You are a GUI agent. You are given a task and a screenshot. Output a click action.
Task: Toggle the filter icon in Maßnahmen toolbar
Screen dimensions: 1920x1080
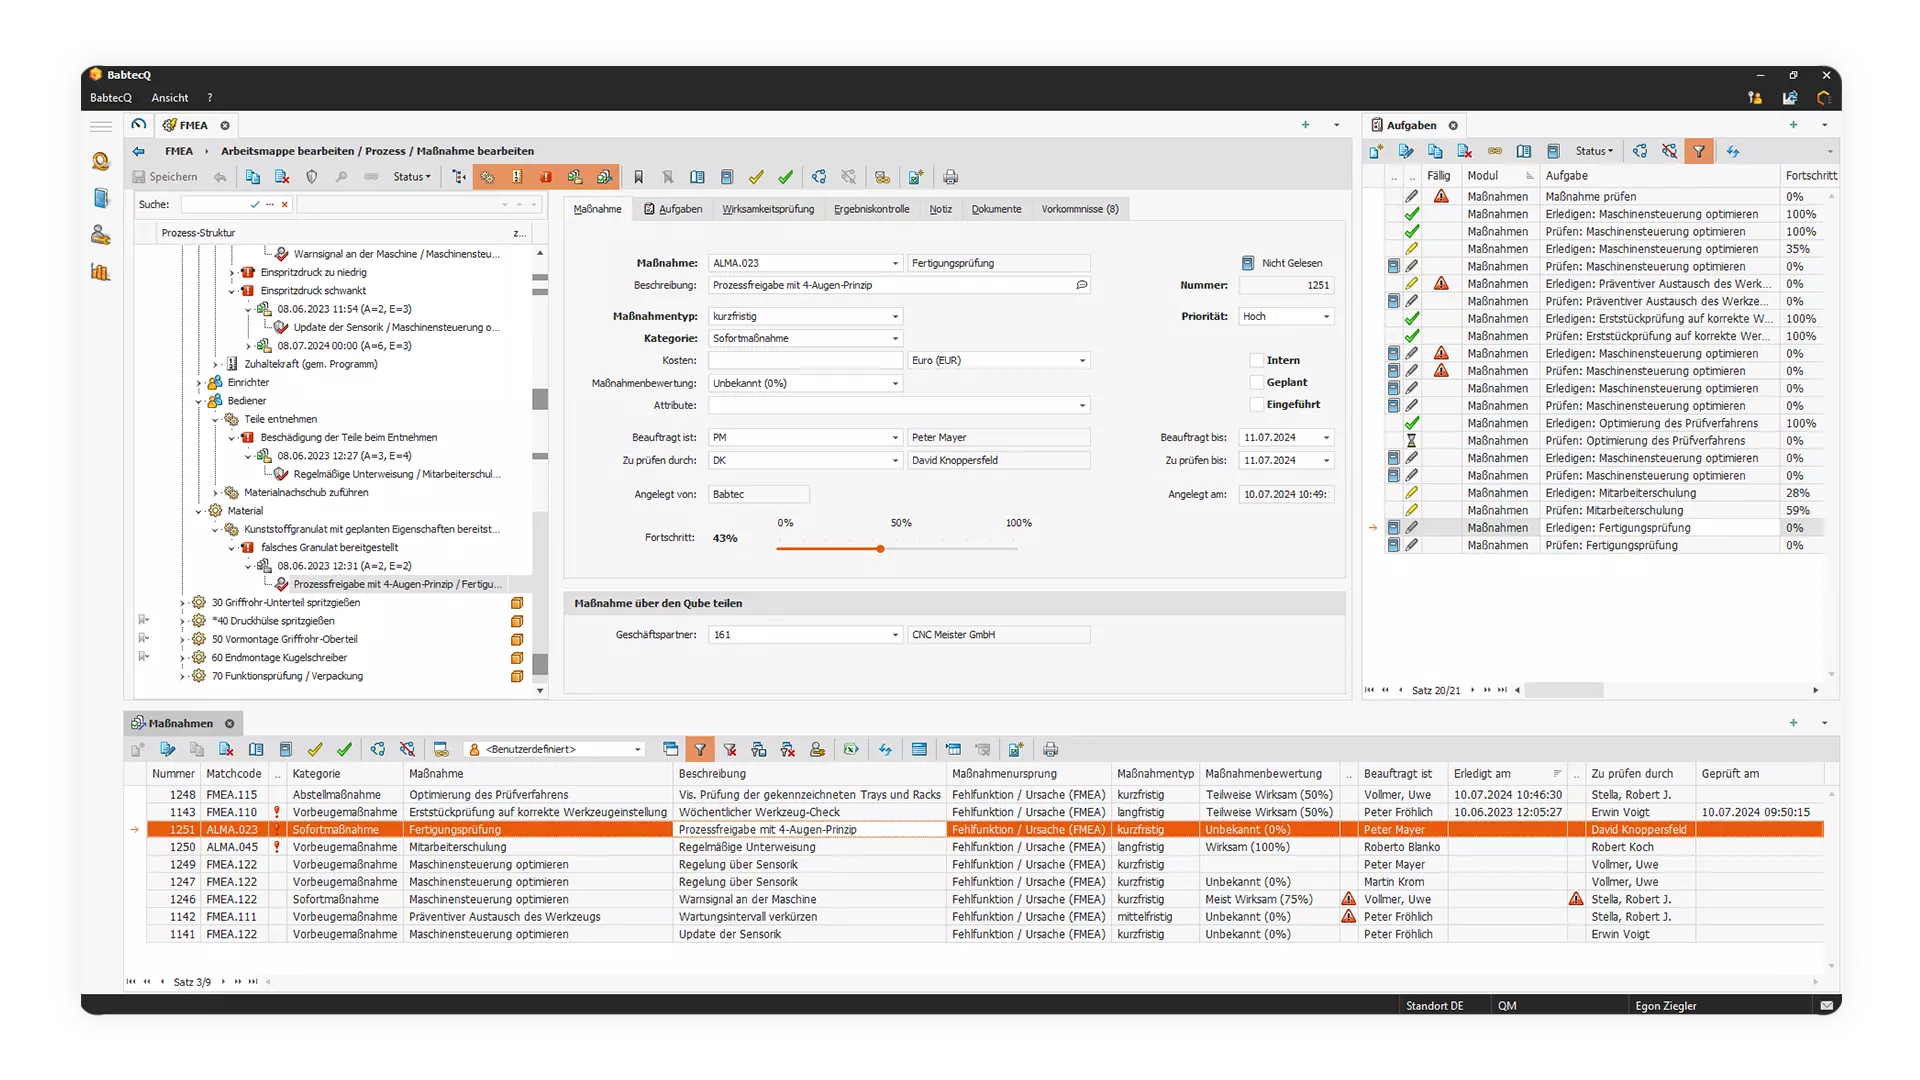point(700,749)
